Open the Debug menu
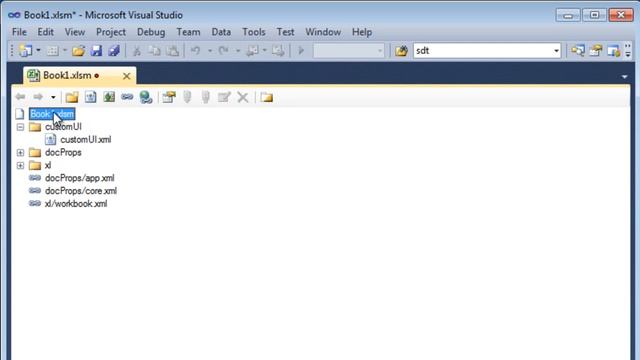 click(x=151, y=32)
